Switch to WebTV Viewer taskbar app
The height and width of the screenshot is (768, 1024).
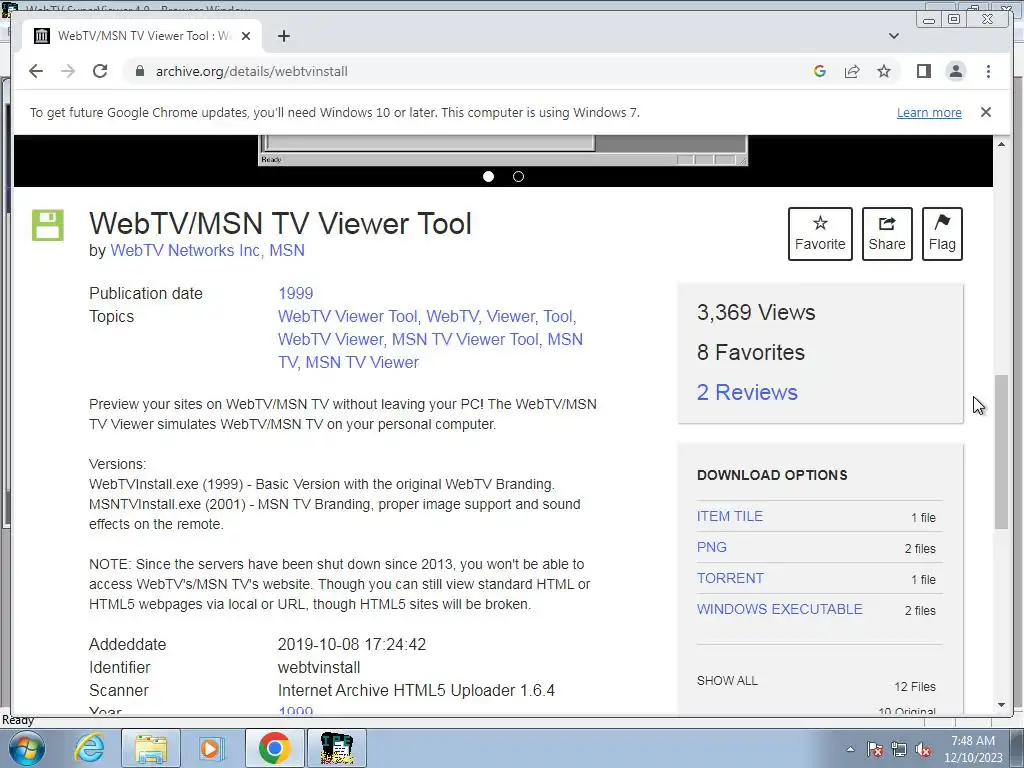(x=337, y=748)
